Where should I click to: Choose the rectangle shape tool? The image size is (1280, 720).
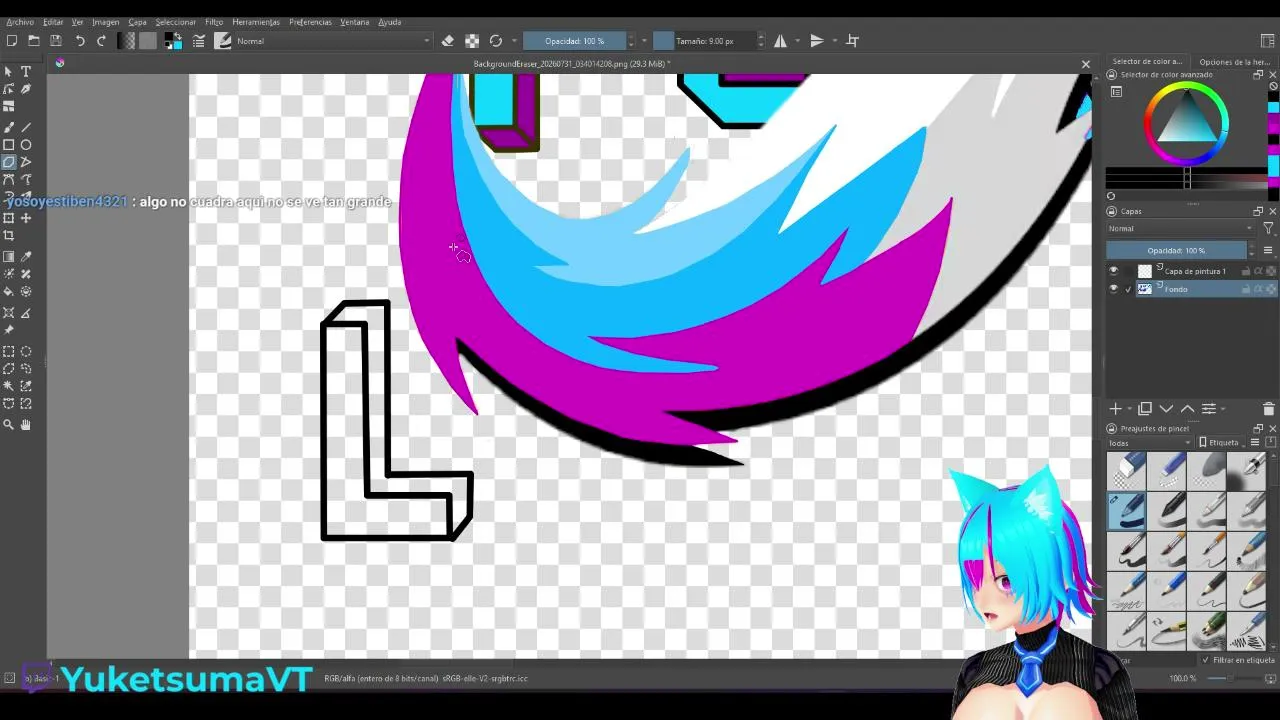tap(9, 145)
